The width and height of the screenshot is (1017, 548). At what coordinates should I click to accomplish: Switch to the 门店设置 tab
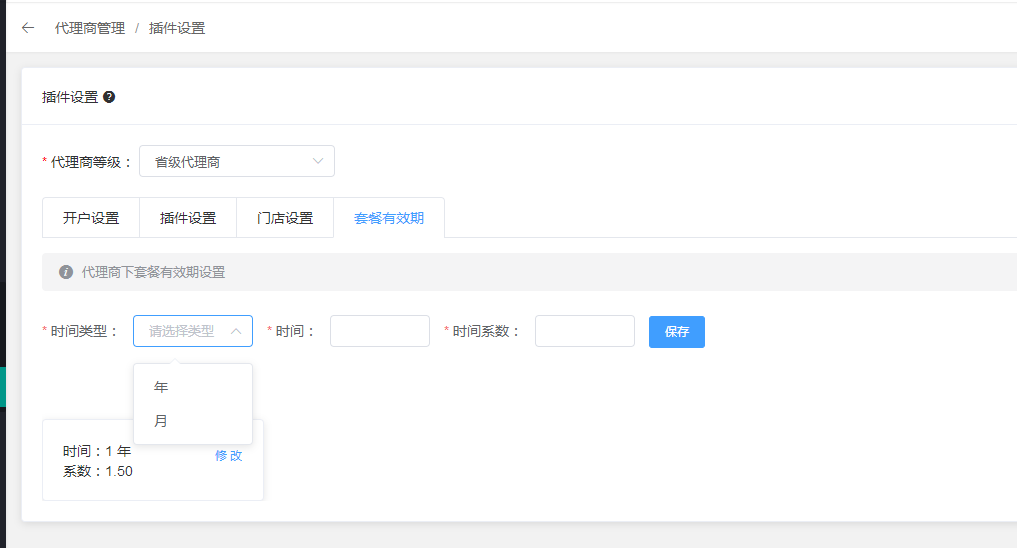click(x=285, y=218)
